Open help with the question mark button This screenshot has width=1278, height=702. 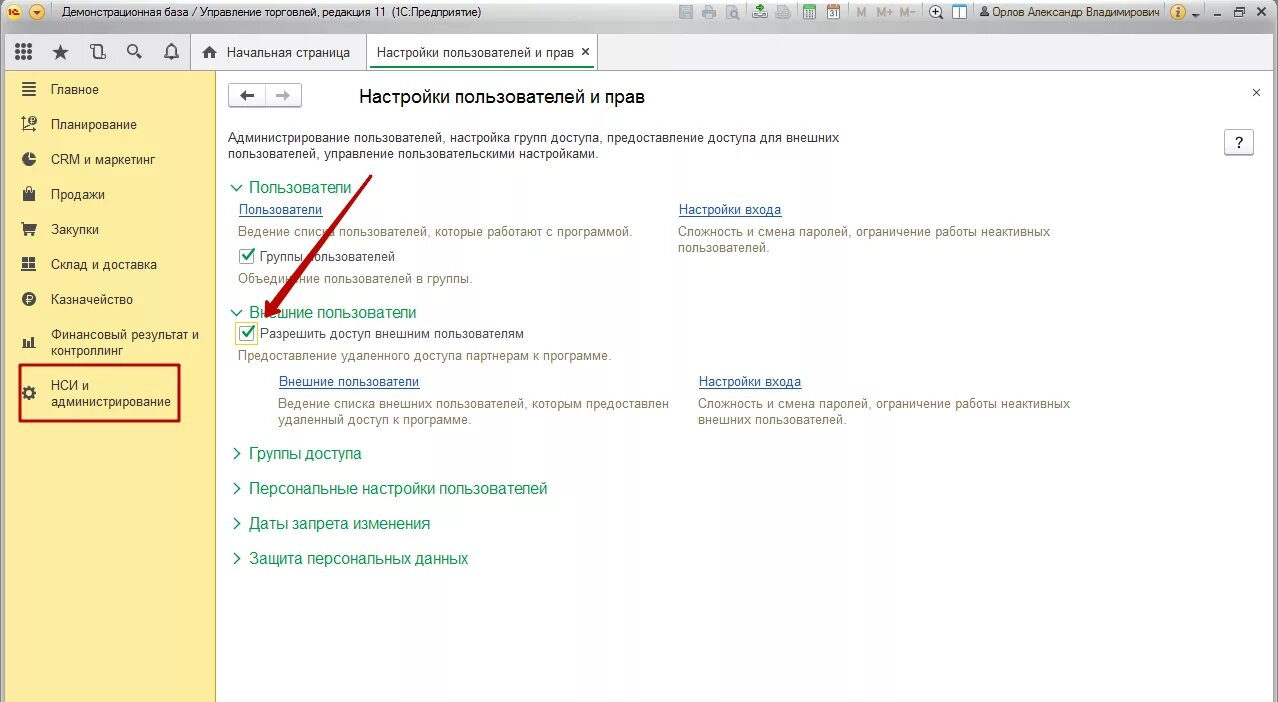1239,142
